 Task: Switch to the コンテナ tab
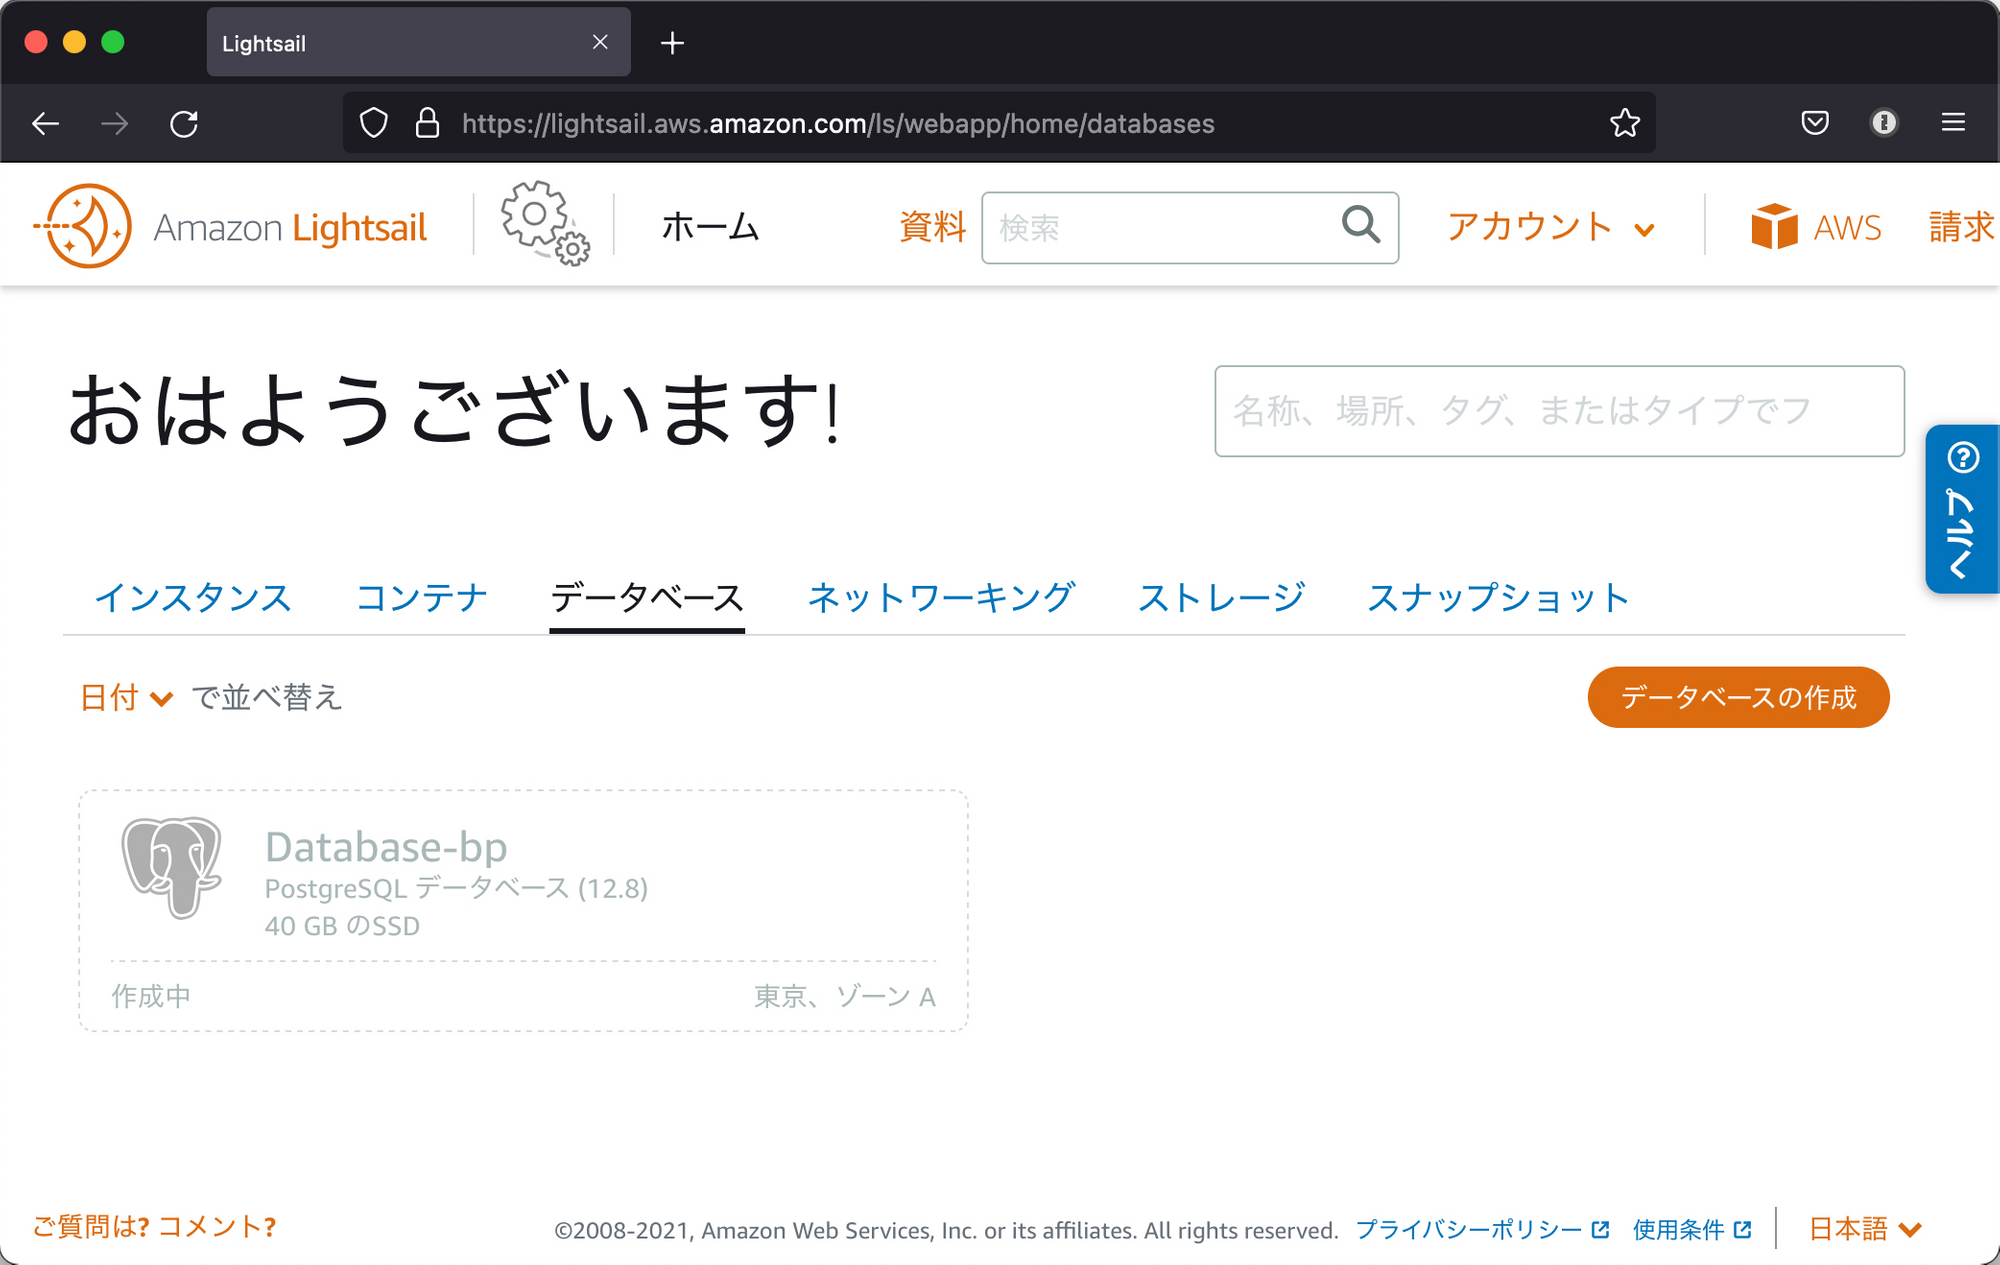[422, 598]
